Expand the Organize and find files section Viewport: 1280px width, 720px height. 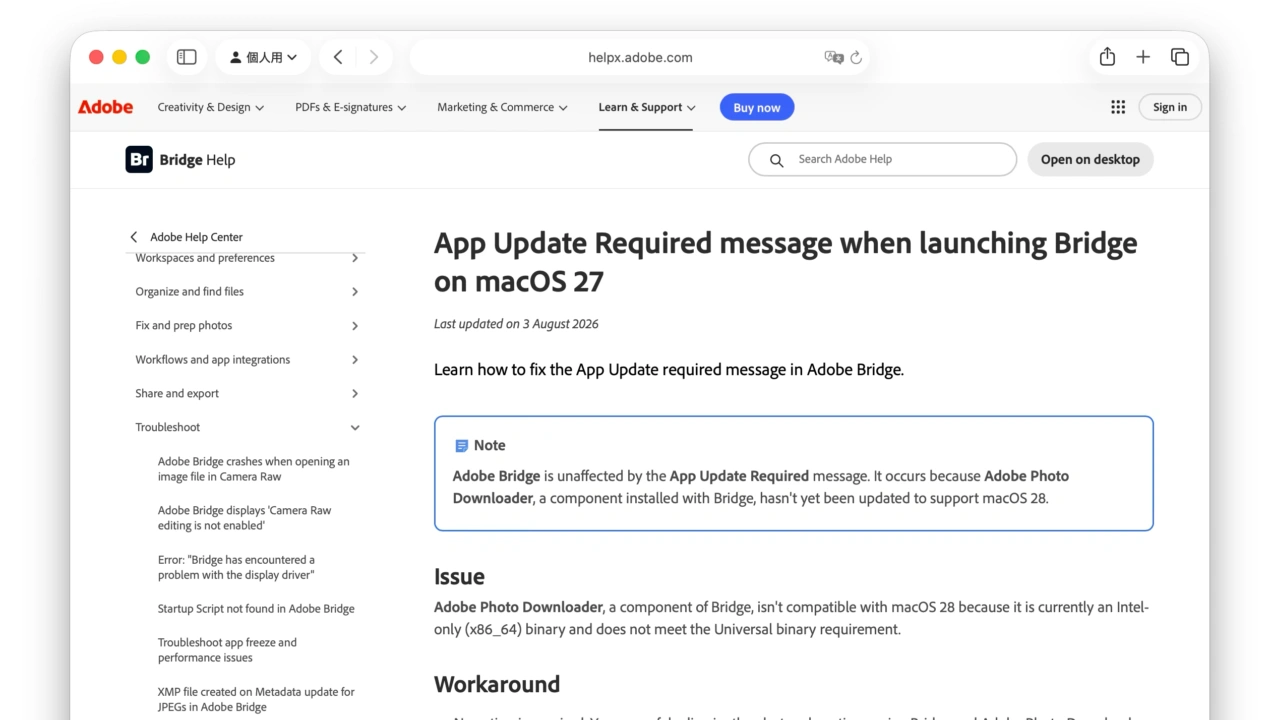[247, 292]
